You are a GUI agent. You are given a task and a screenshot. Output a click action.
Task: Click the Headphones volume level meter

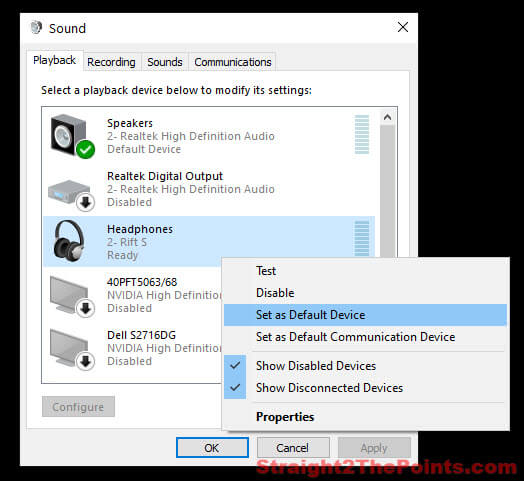362,239
